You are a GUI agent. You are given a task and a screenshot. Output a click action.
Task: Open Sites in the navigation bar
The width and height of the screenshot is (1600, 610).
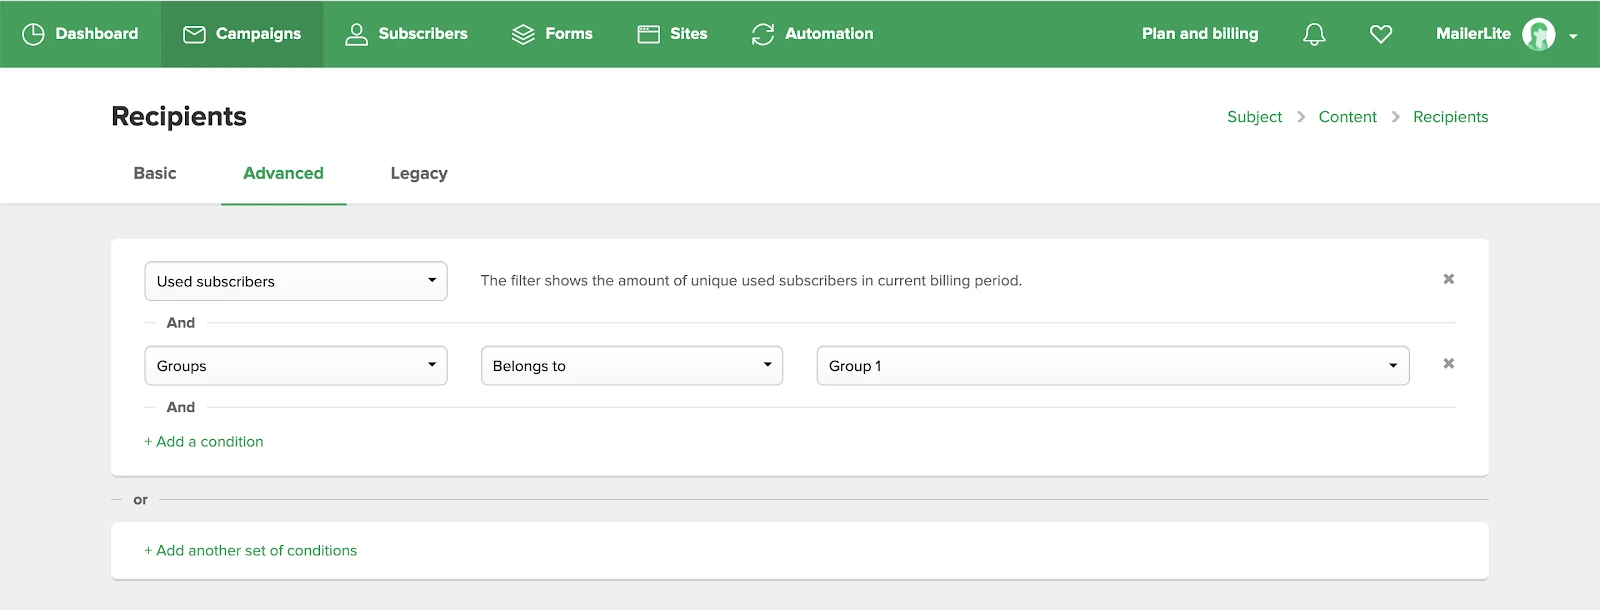(672, 34)
